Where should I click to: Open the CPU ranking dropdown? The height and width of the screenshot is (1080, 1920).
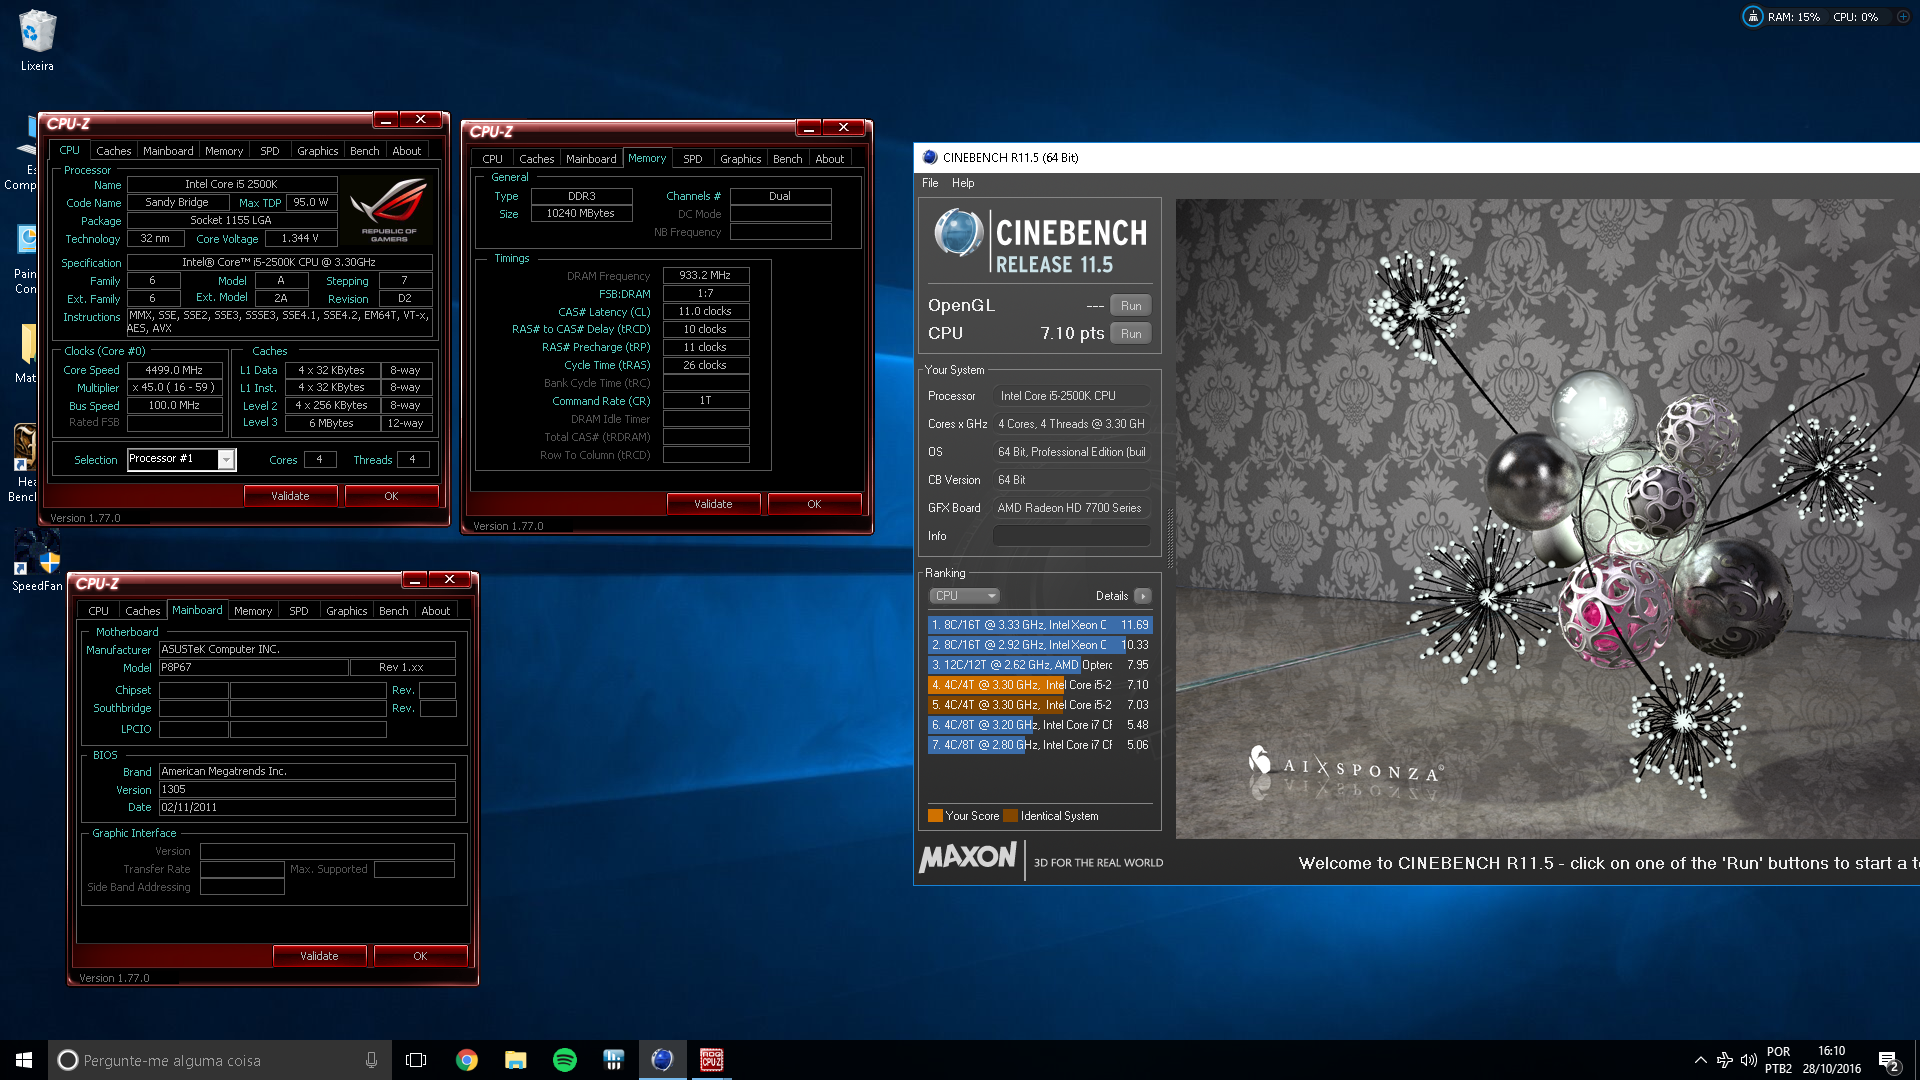pyautogui.click(x=964, y=596)
